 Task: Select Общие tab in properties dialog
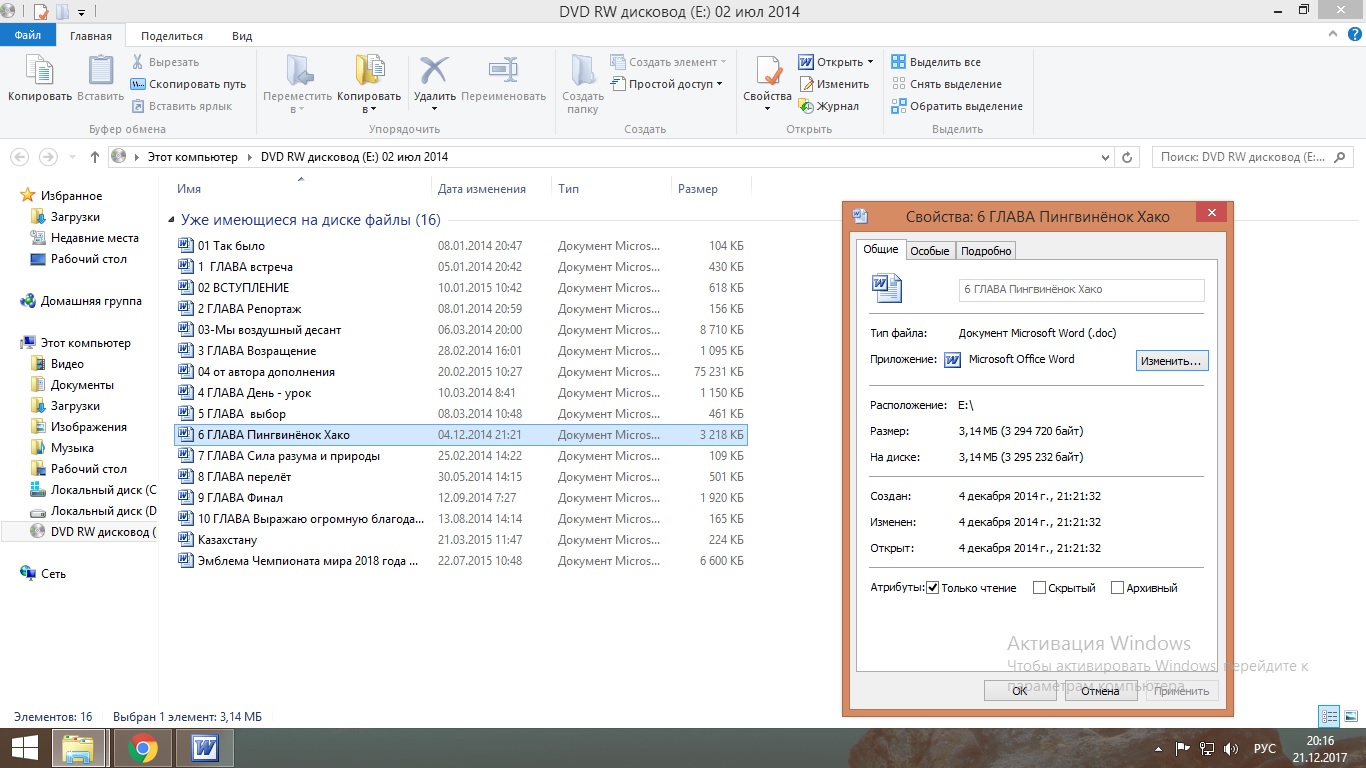(x=881, y=249)
